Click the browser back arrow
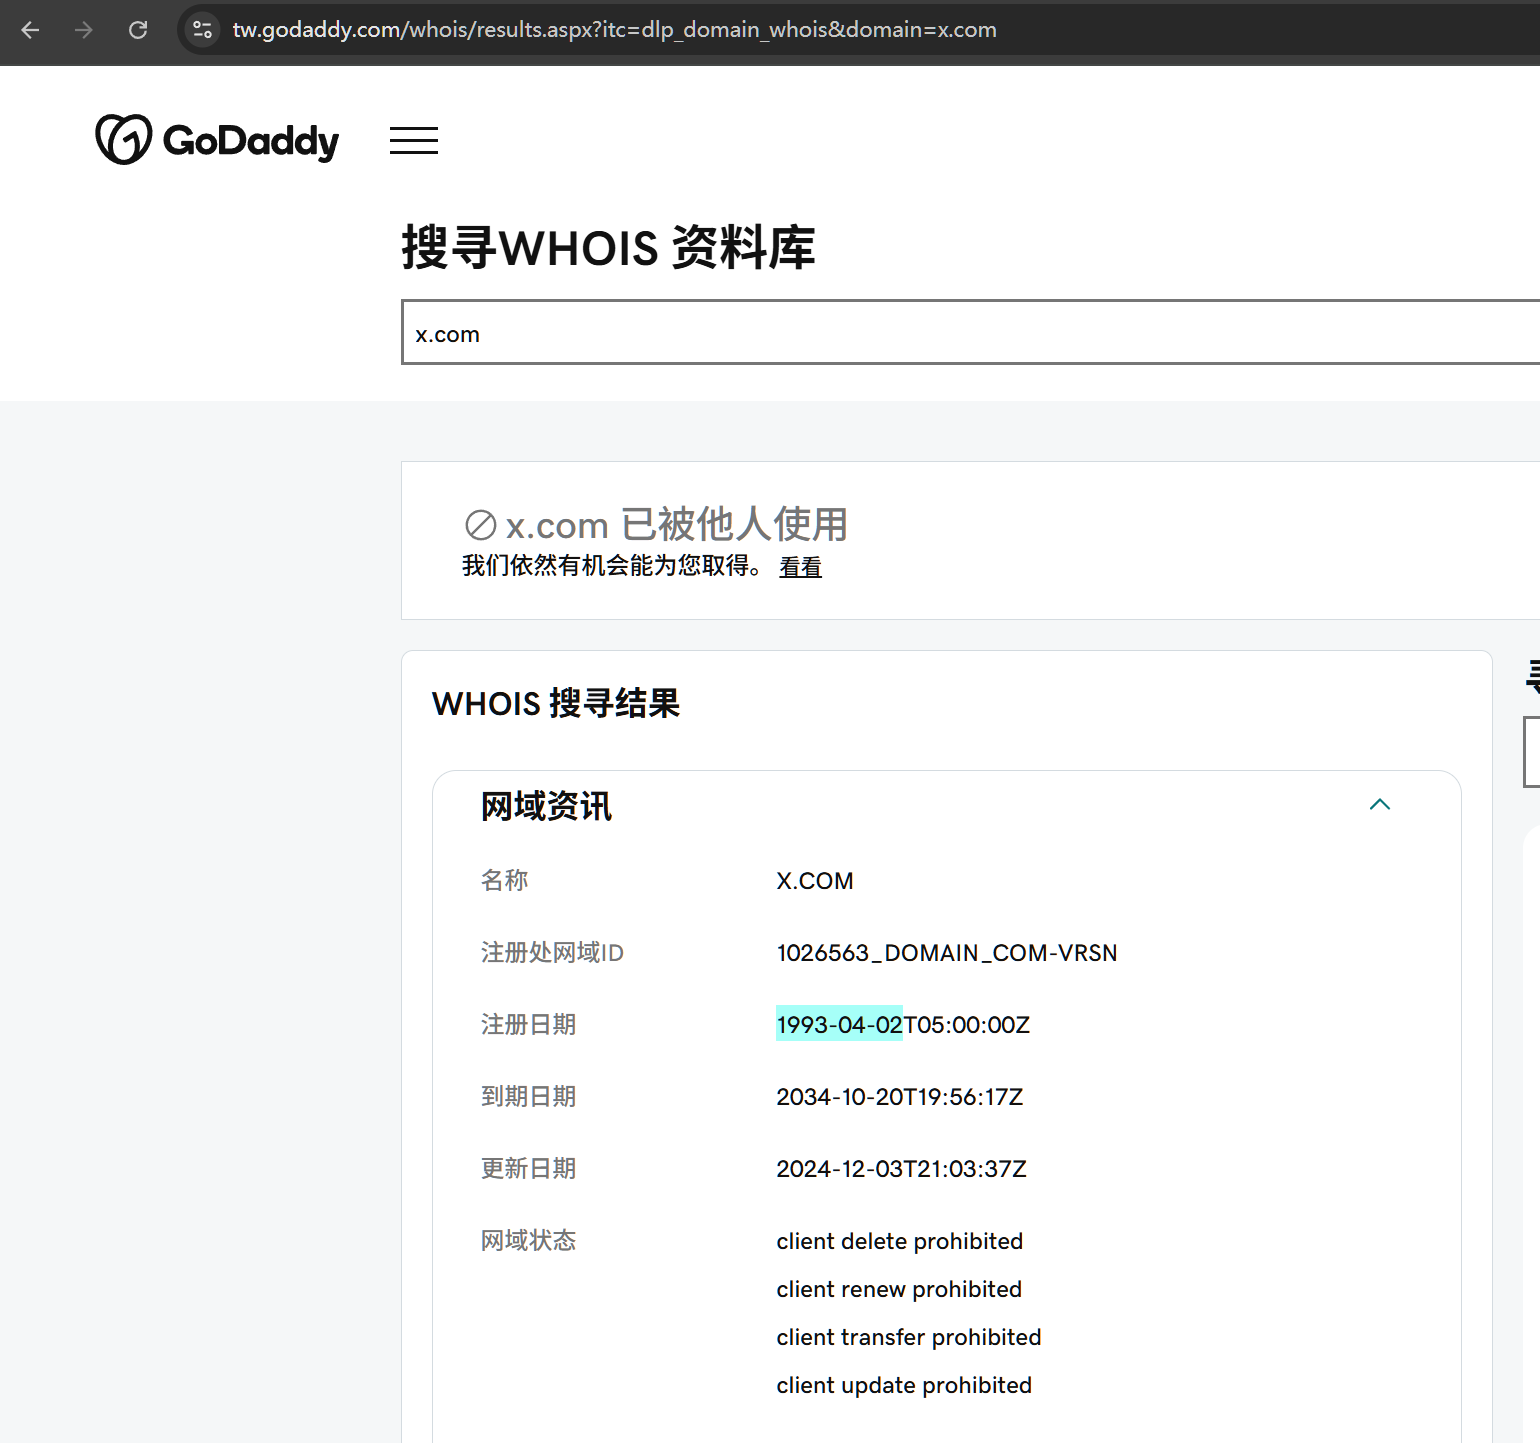This screenshot has height=1443, width=1540. [x=30, y=30]
